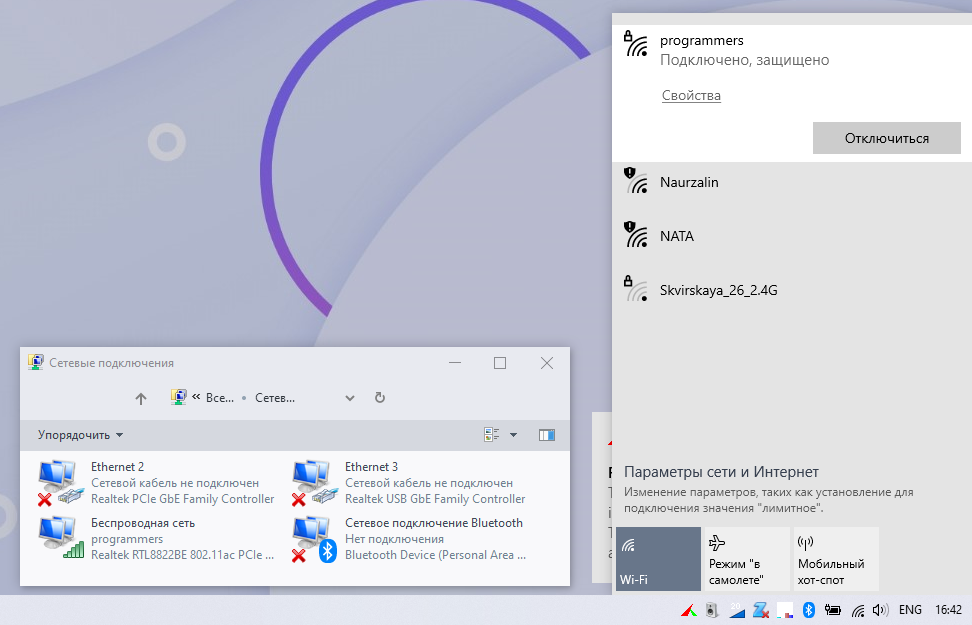Open the Упорядочить dropdown menu
The image size is (972, 625).
(80, 435)
